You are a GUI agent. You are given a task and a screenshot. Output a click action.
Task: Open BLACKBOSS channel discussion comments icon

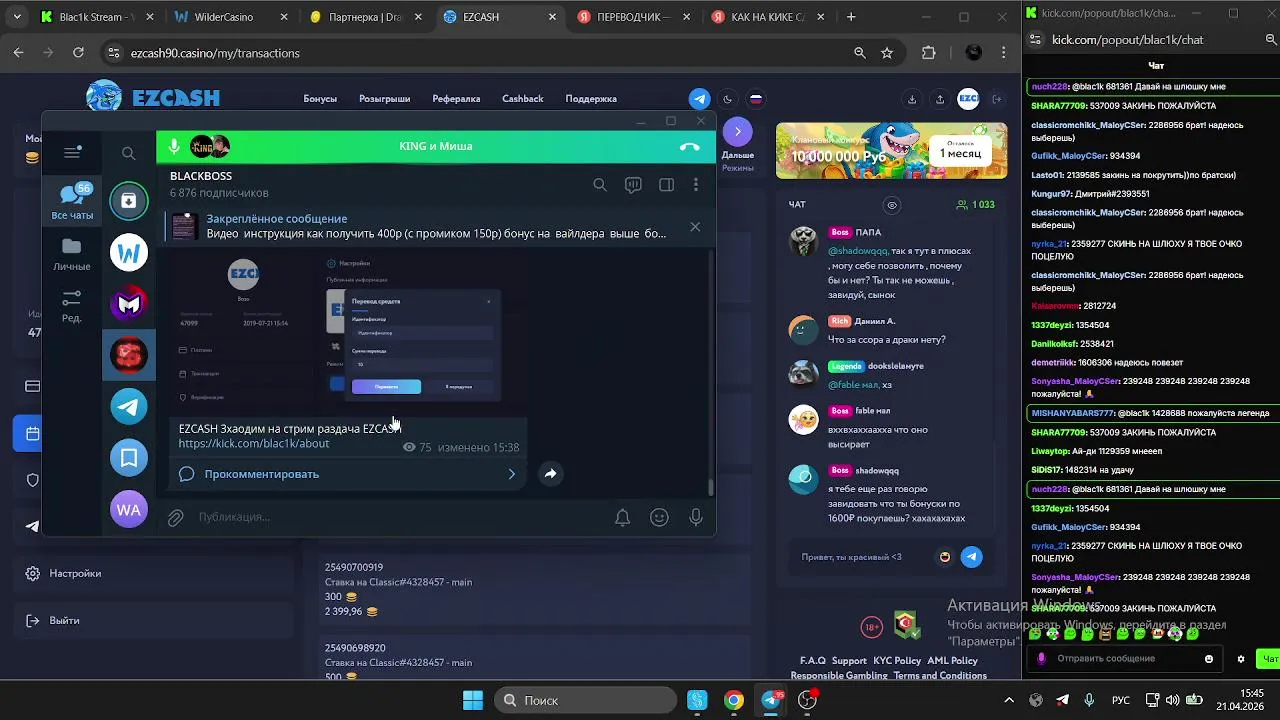click(x=633, y=185)
